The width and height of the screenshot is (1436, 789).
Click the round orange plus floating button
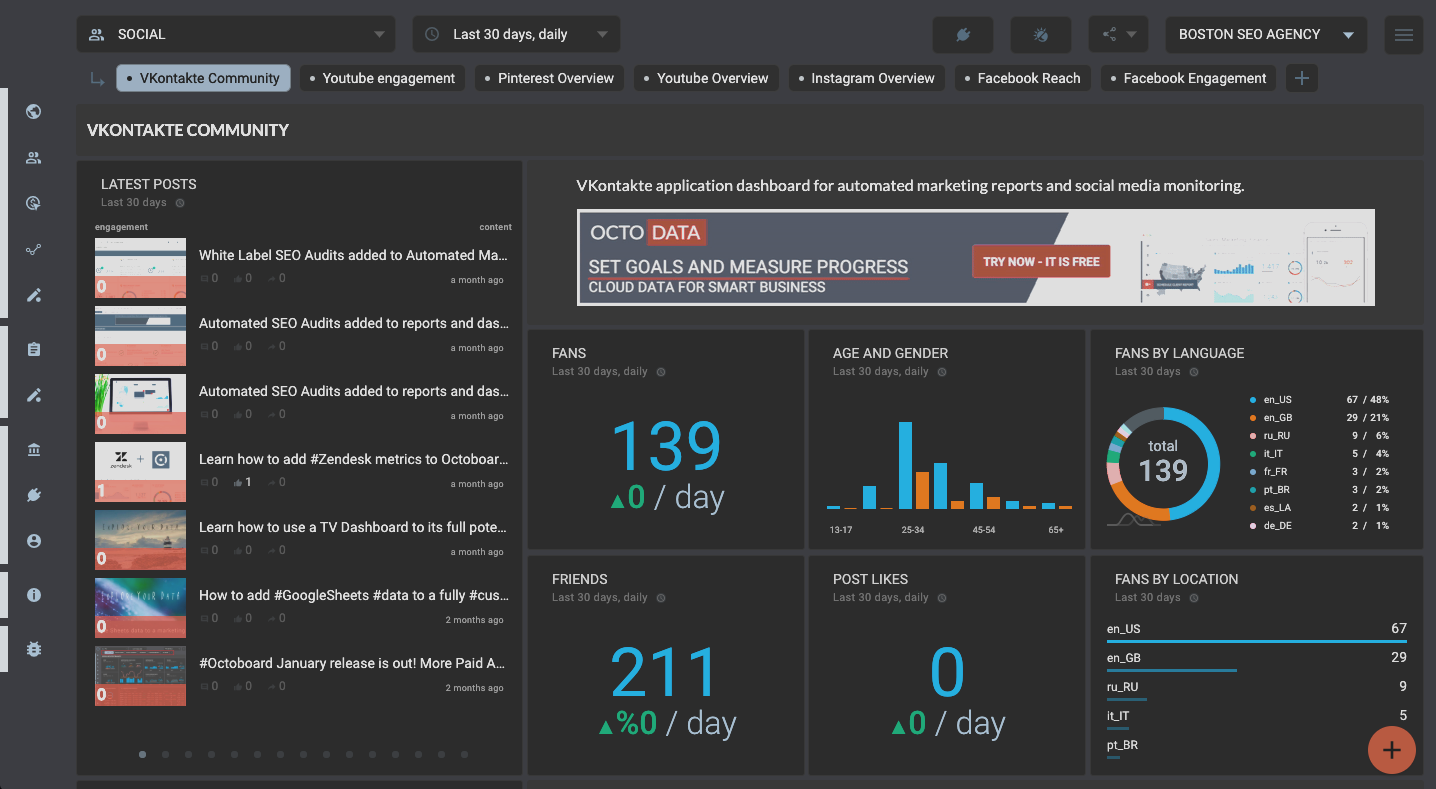click(1392, 750)
